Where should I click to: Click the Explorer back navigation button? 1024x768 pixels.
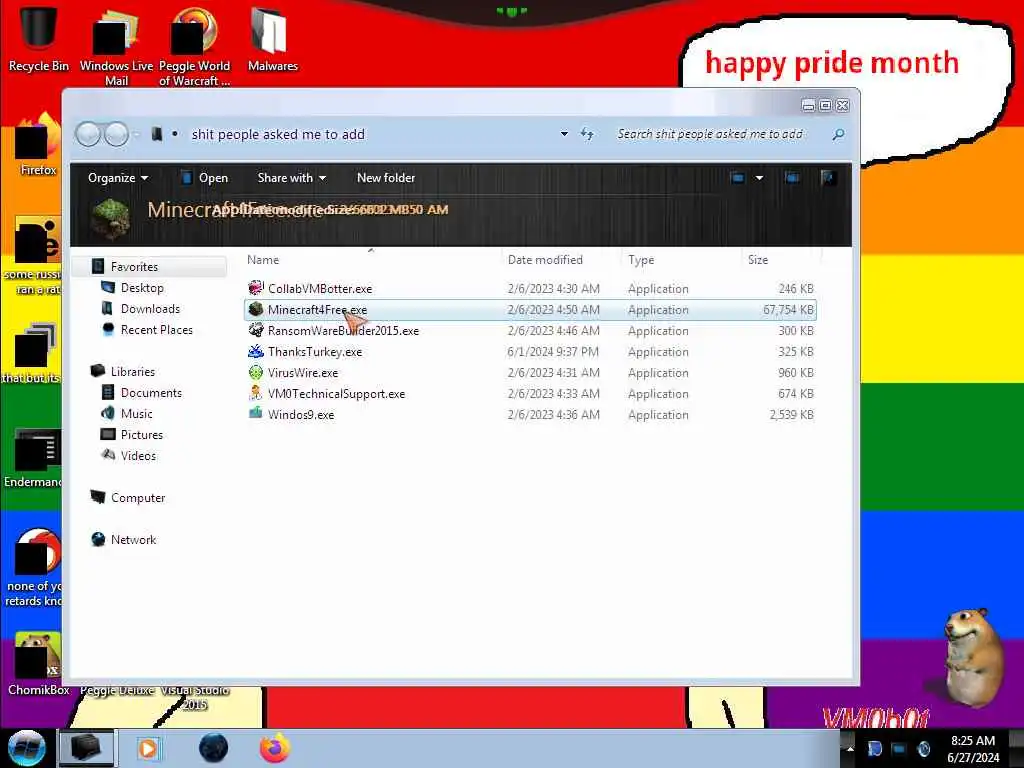coord(88,135)
